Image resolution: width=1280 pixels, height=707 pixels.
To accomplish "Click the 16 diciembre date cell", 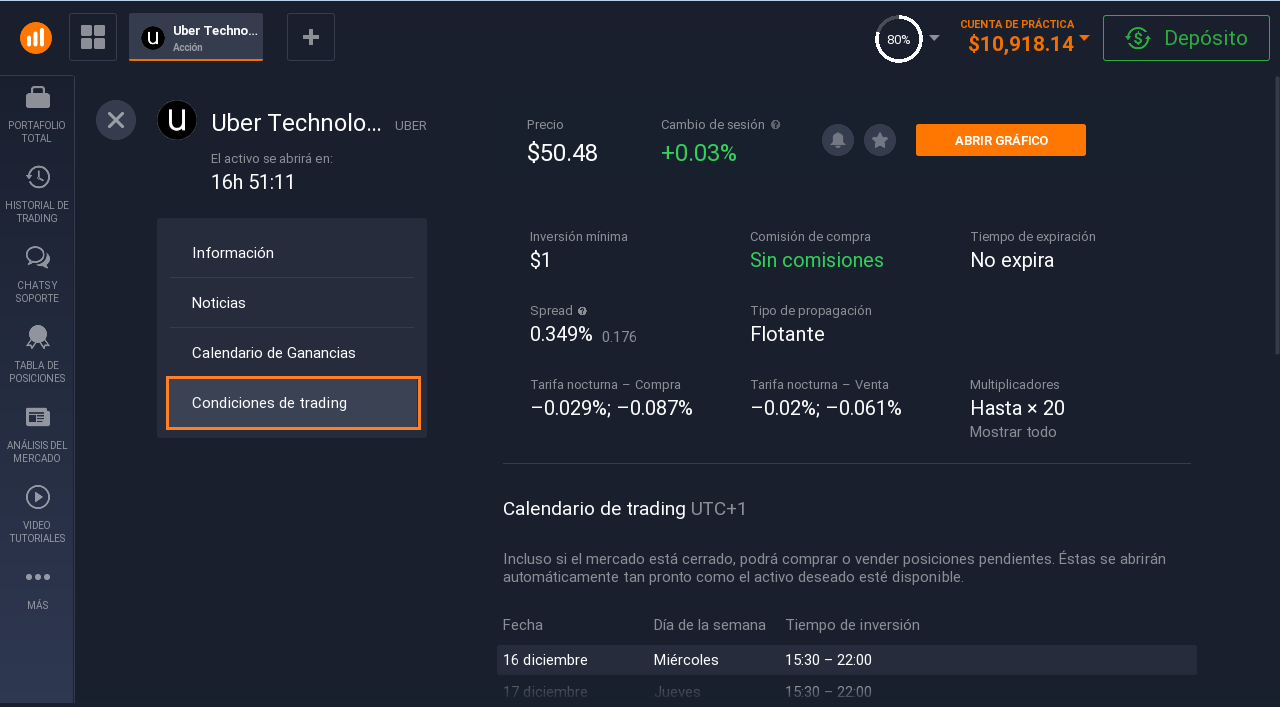I will (545, 660).
